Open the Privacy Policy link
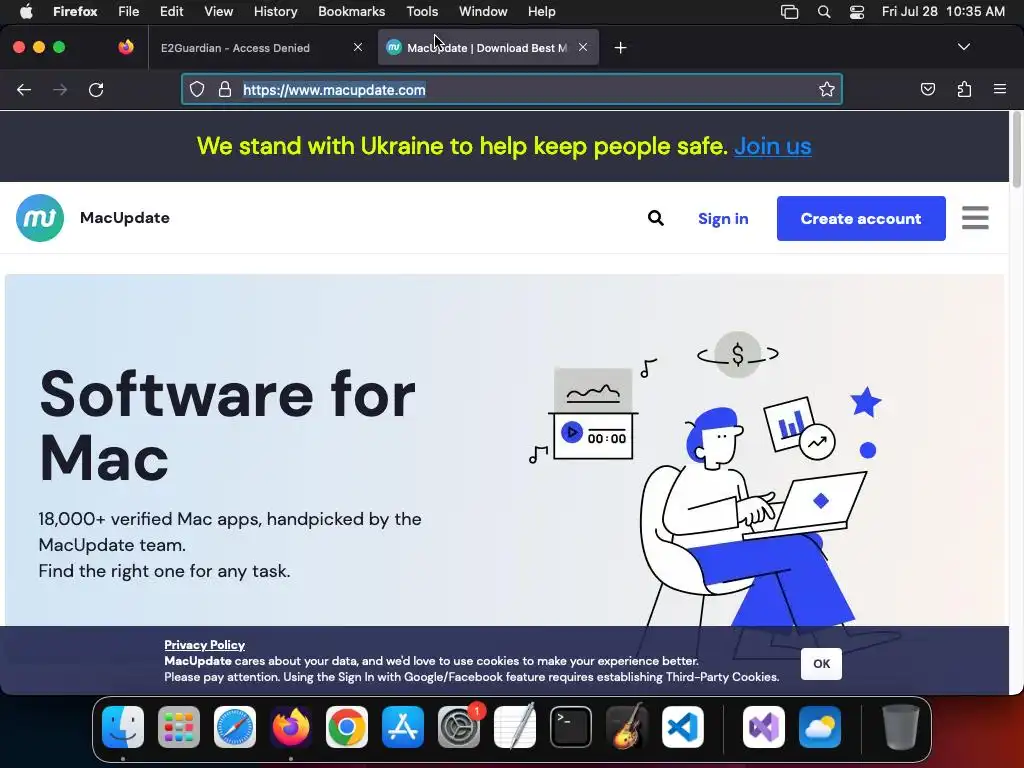This screenshot has height=768, width=1024. [204, 645]
